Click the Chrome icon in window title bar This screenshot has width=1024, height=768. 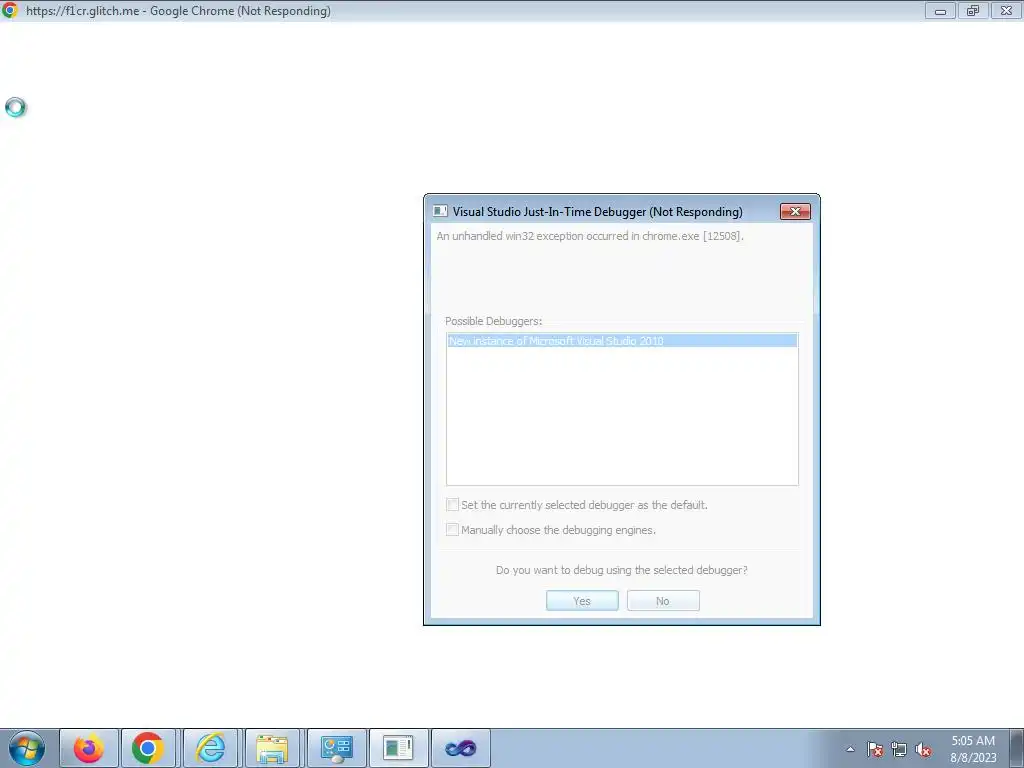click(10, 10)
